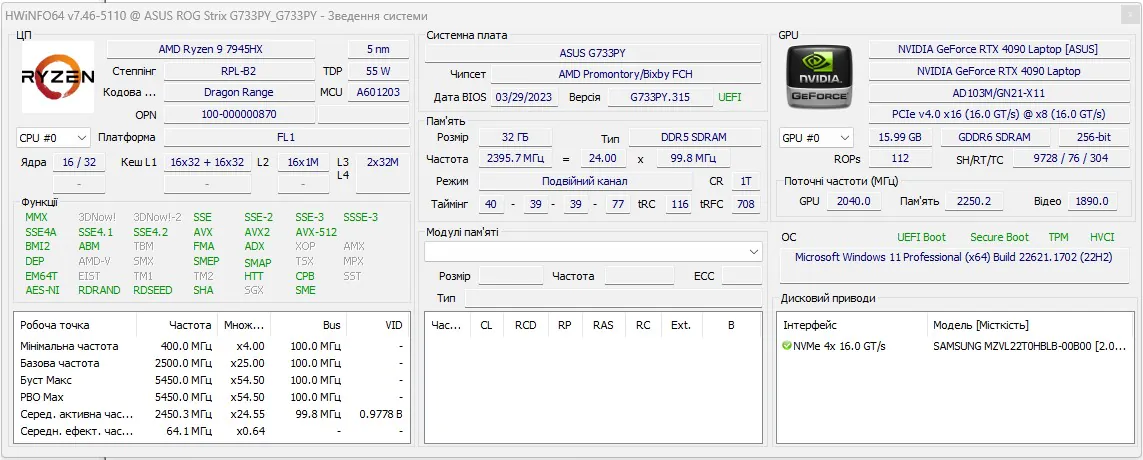Viewport: 1143px width, 460px height.
Task: Open the GPU #0 selector dropdown
Action: 816,137
